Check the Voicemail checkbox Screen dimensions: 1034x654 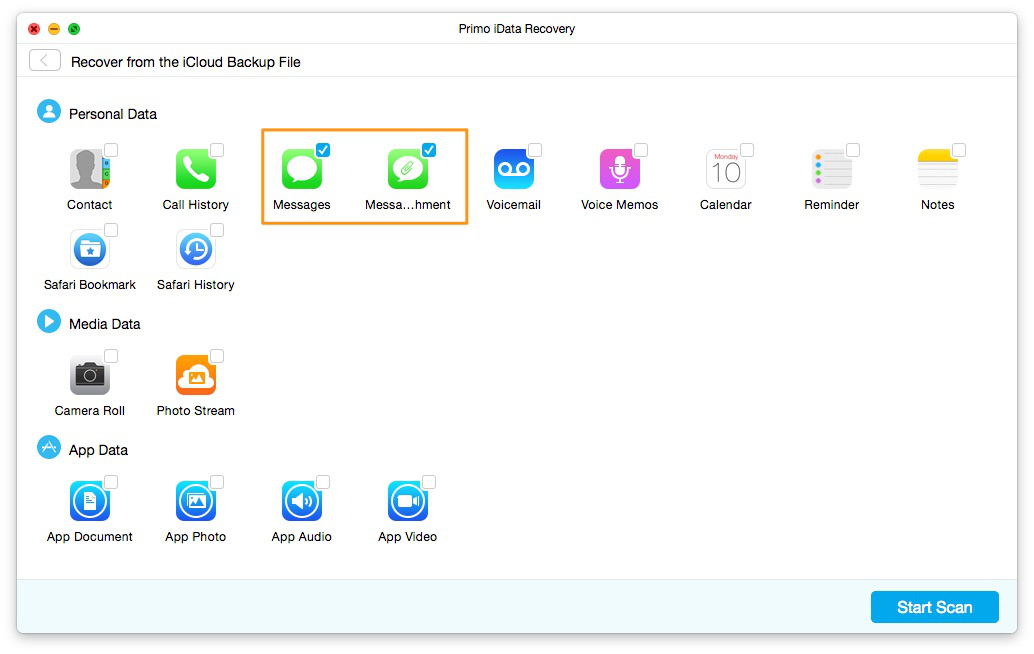535,150
